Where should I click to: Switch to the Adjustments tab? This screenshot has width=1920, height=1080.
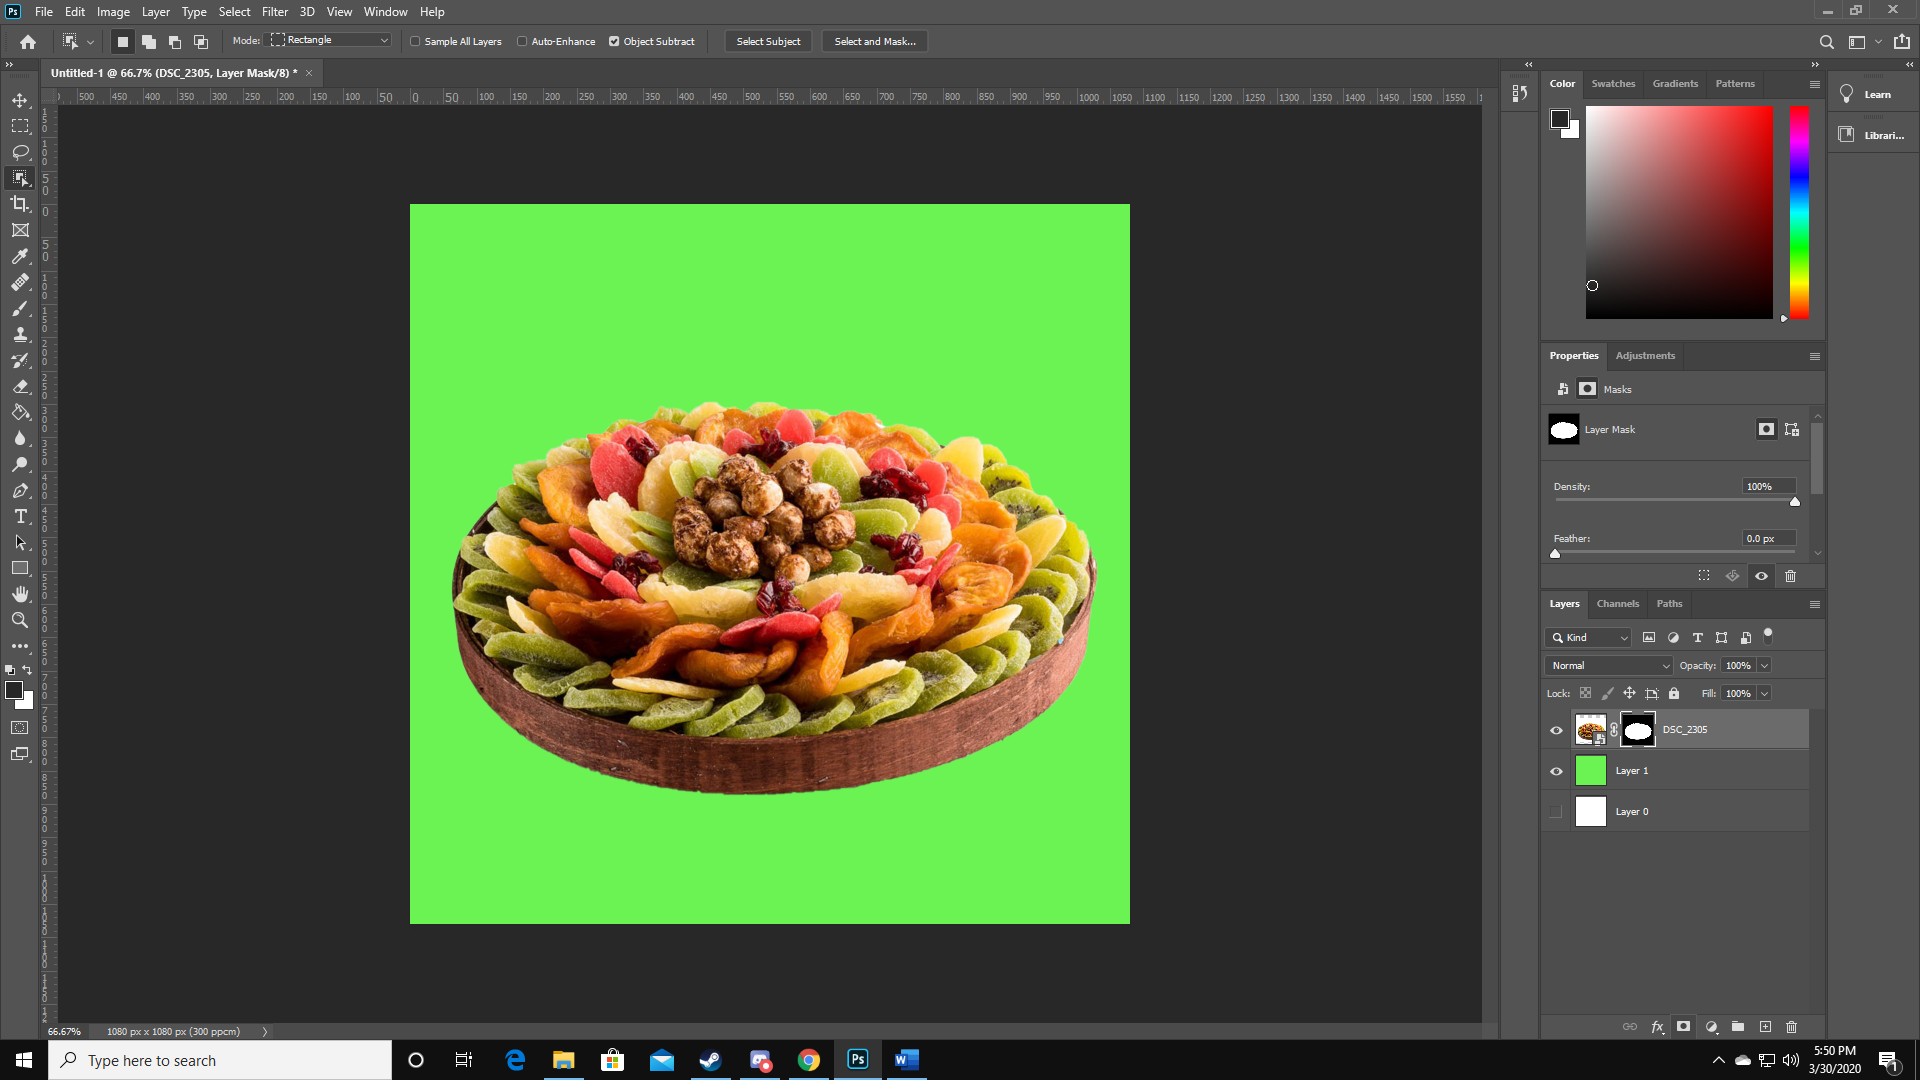[1645, 356]
